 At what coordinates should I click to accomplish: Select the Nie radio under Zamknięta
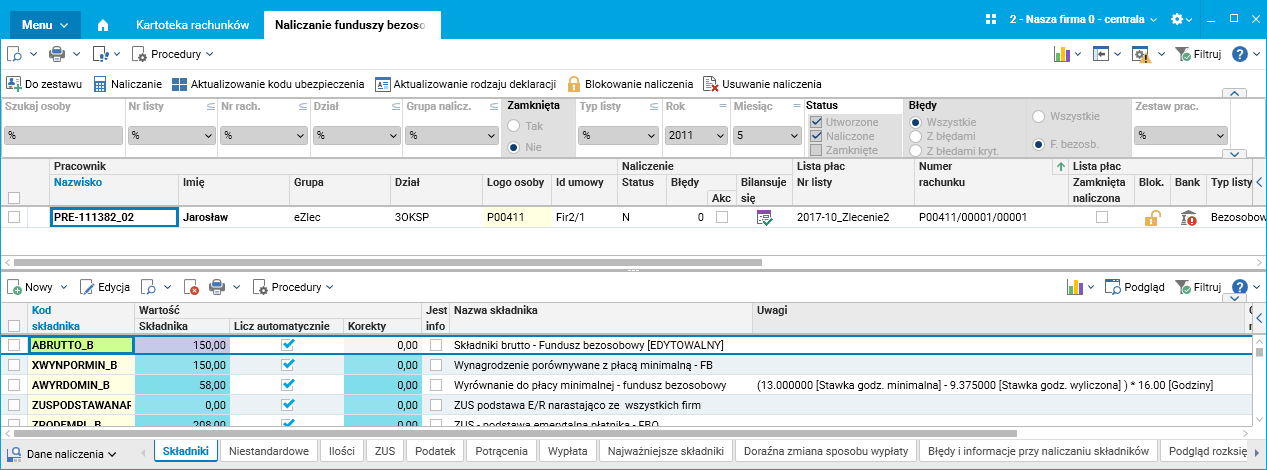click(514, 147)
